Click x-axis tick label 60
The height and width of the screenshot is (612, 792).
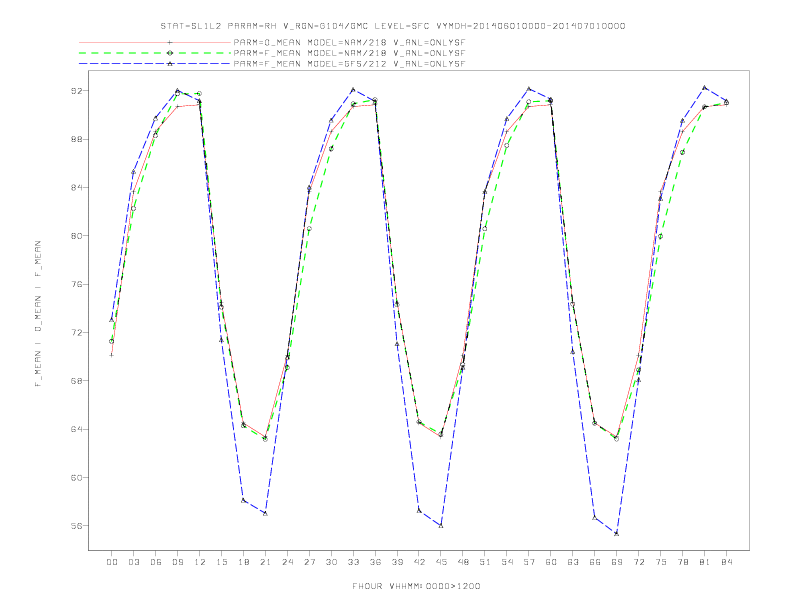point(551,562)
